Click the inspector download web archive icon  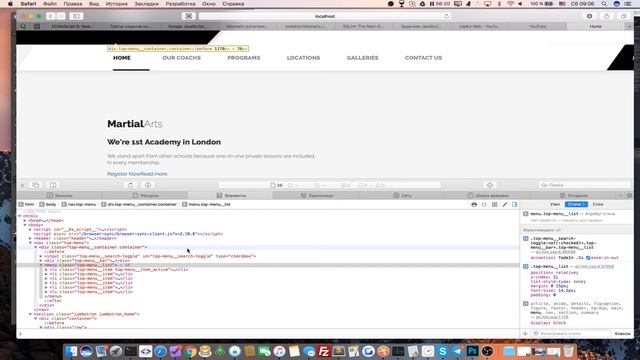click(148, 185)
